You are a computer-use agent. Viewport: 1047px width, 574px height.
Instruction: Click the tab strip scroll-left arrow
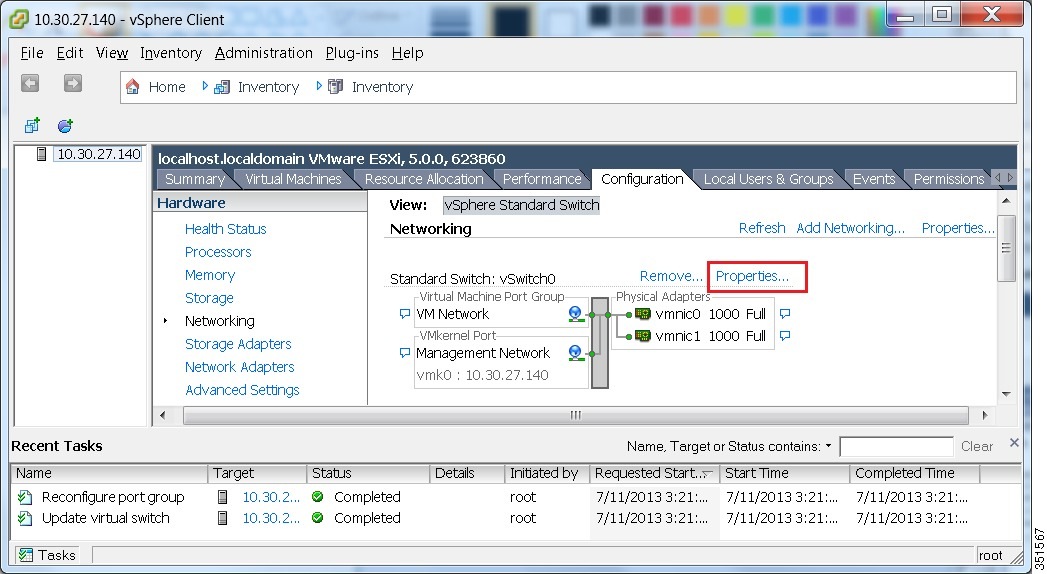[998, 178]
